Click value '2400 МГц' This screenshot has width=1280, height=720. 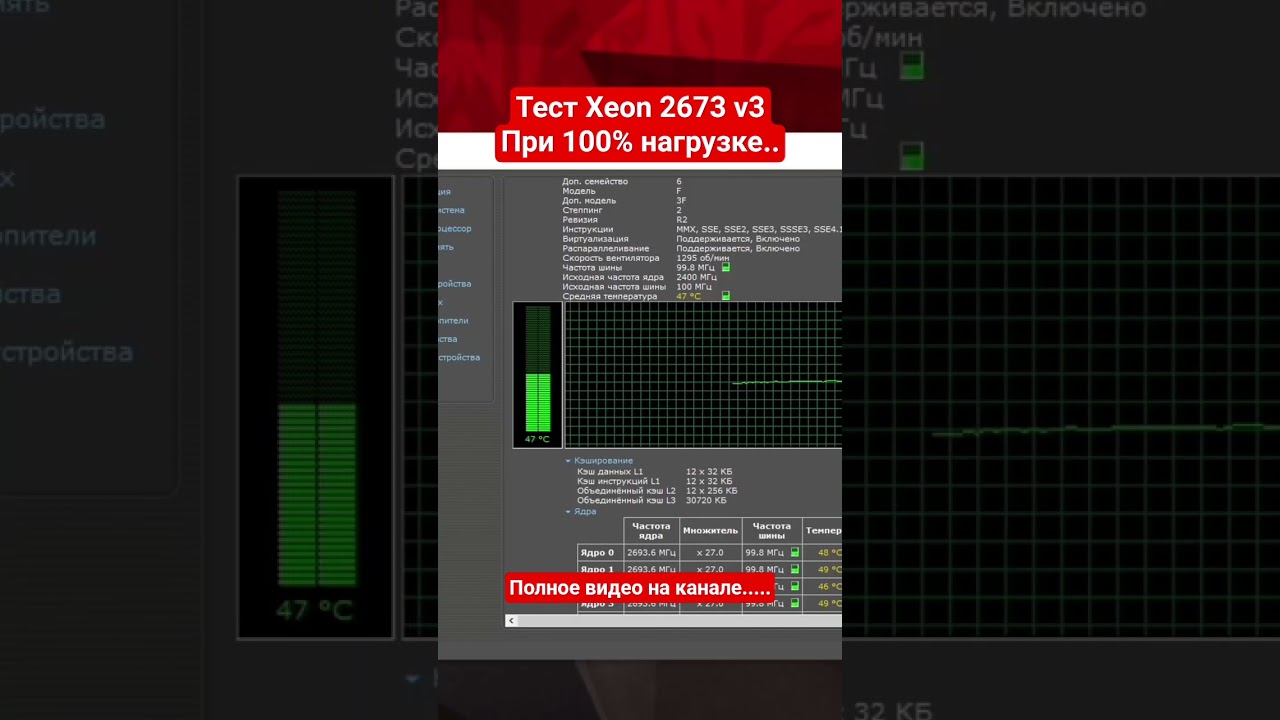[x=696, y=277]
